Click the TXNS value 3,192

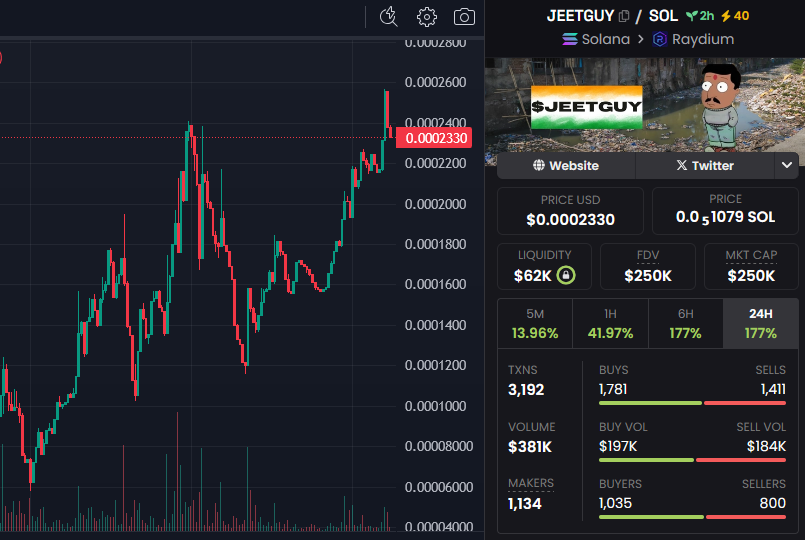[526, 390]
